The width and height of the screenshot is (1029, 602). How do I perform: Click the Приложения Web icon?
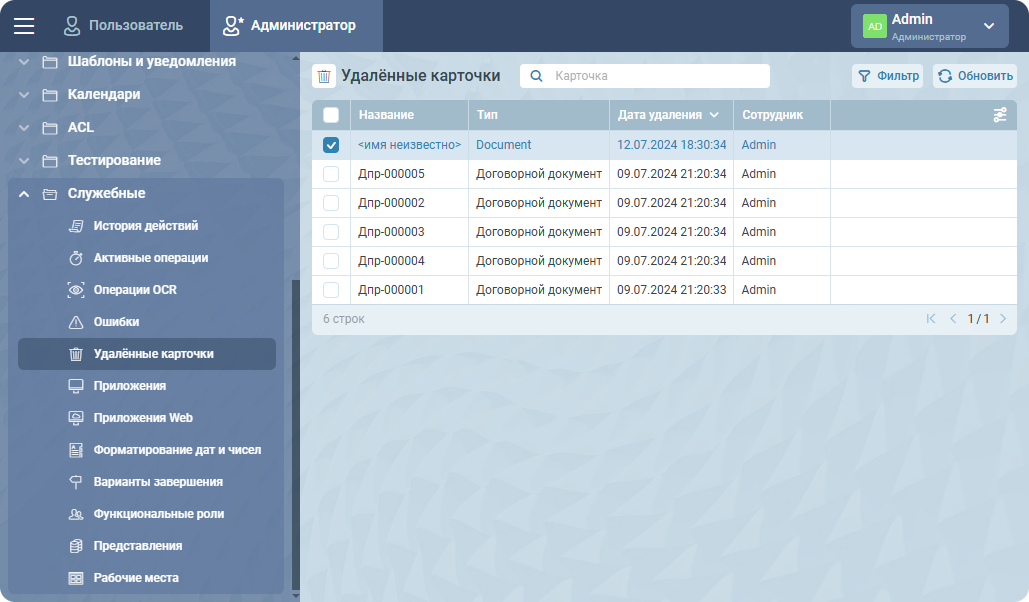pos(76,418)
